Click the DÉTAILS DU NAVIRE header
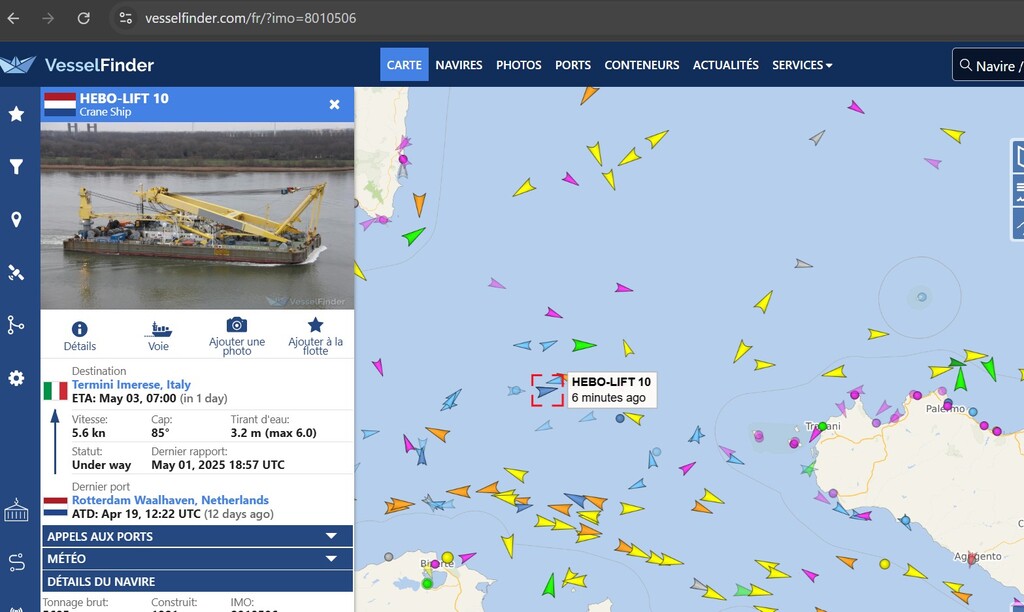 [x=197, y=581]
